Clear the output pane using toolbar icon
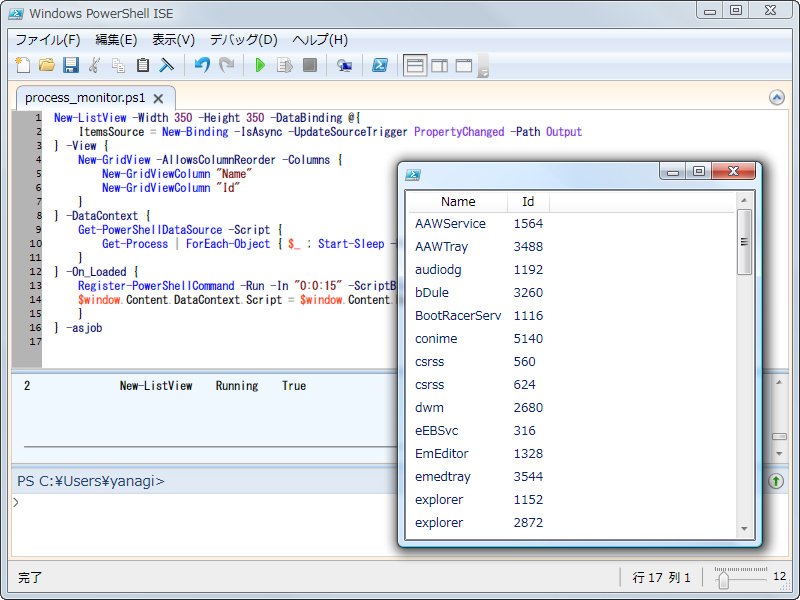This screenshot has width=800, height=600. 167,66
